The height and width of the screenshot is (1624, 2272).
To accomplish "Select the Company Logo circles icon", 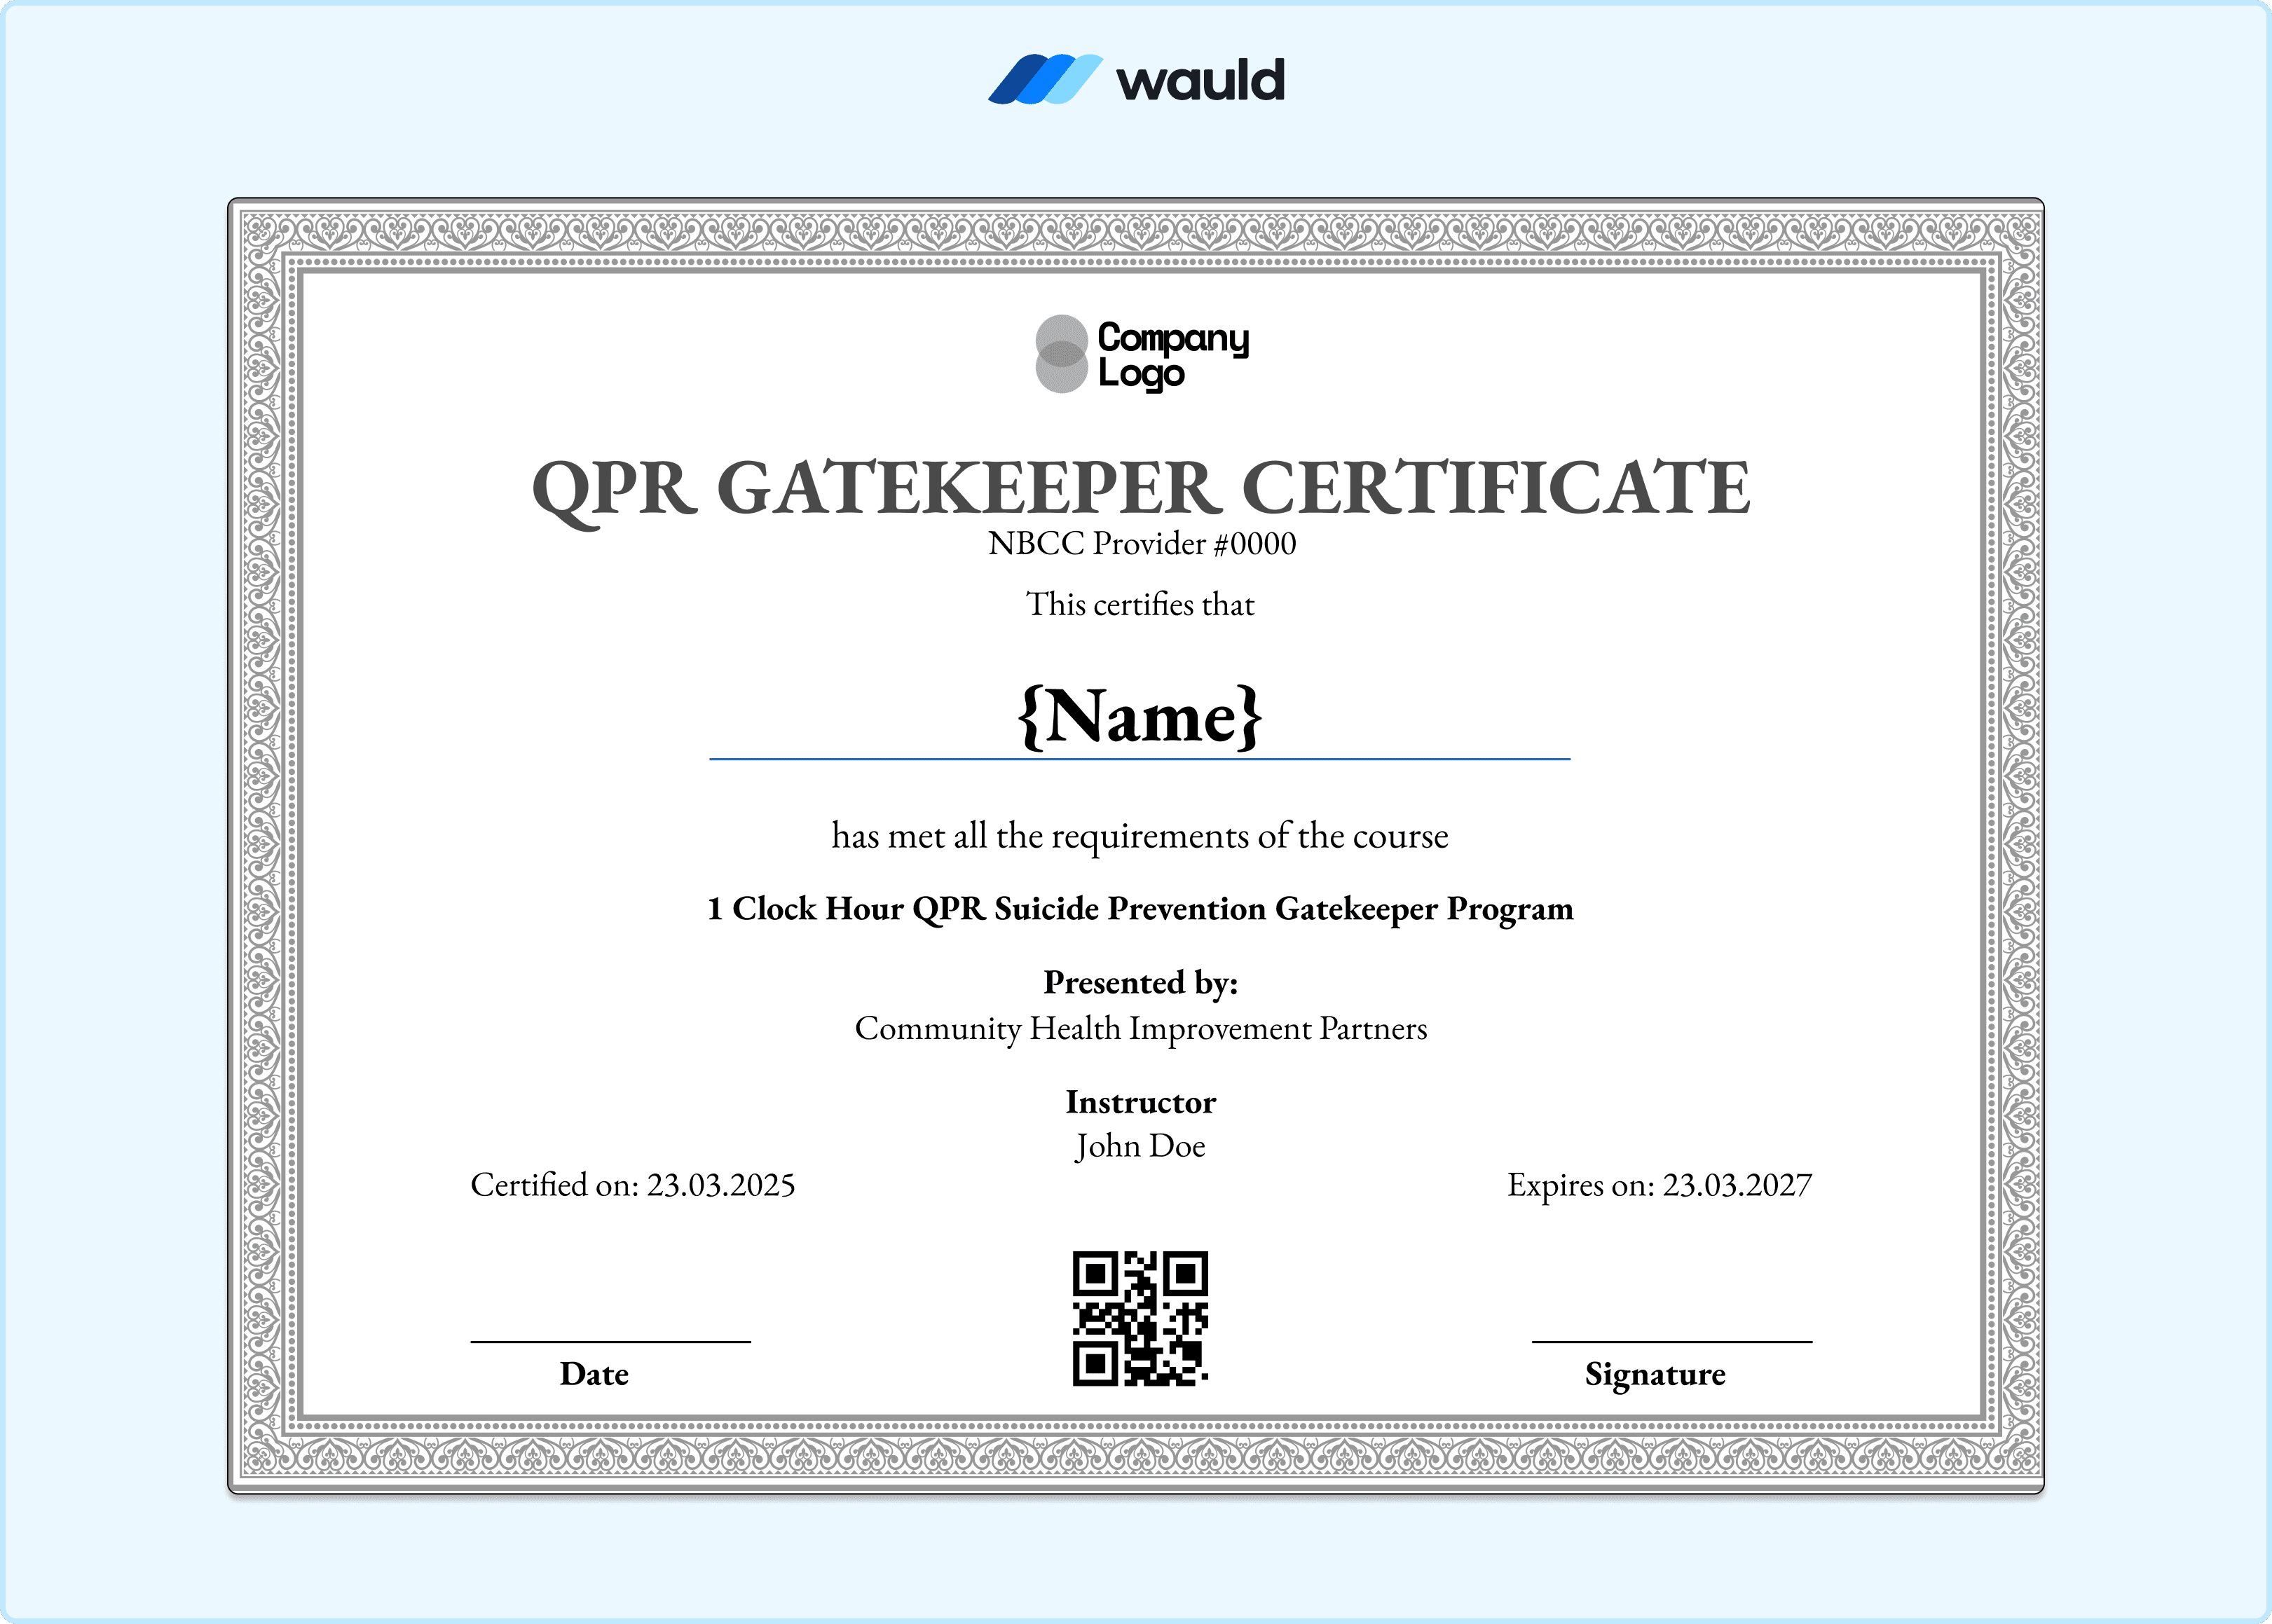I will 1061,354.
